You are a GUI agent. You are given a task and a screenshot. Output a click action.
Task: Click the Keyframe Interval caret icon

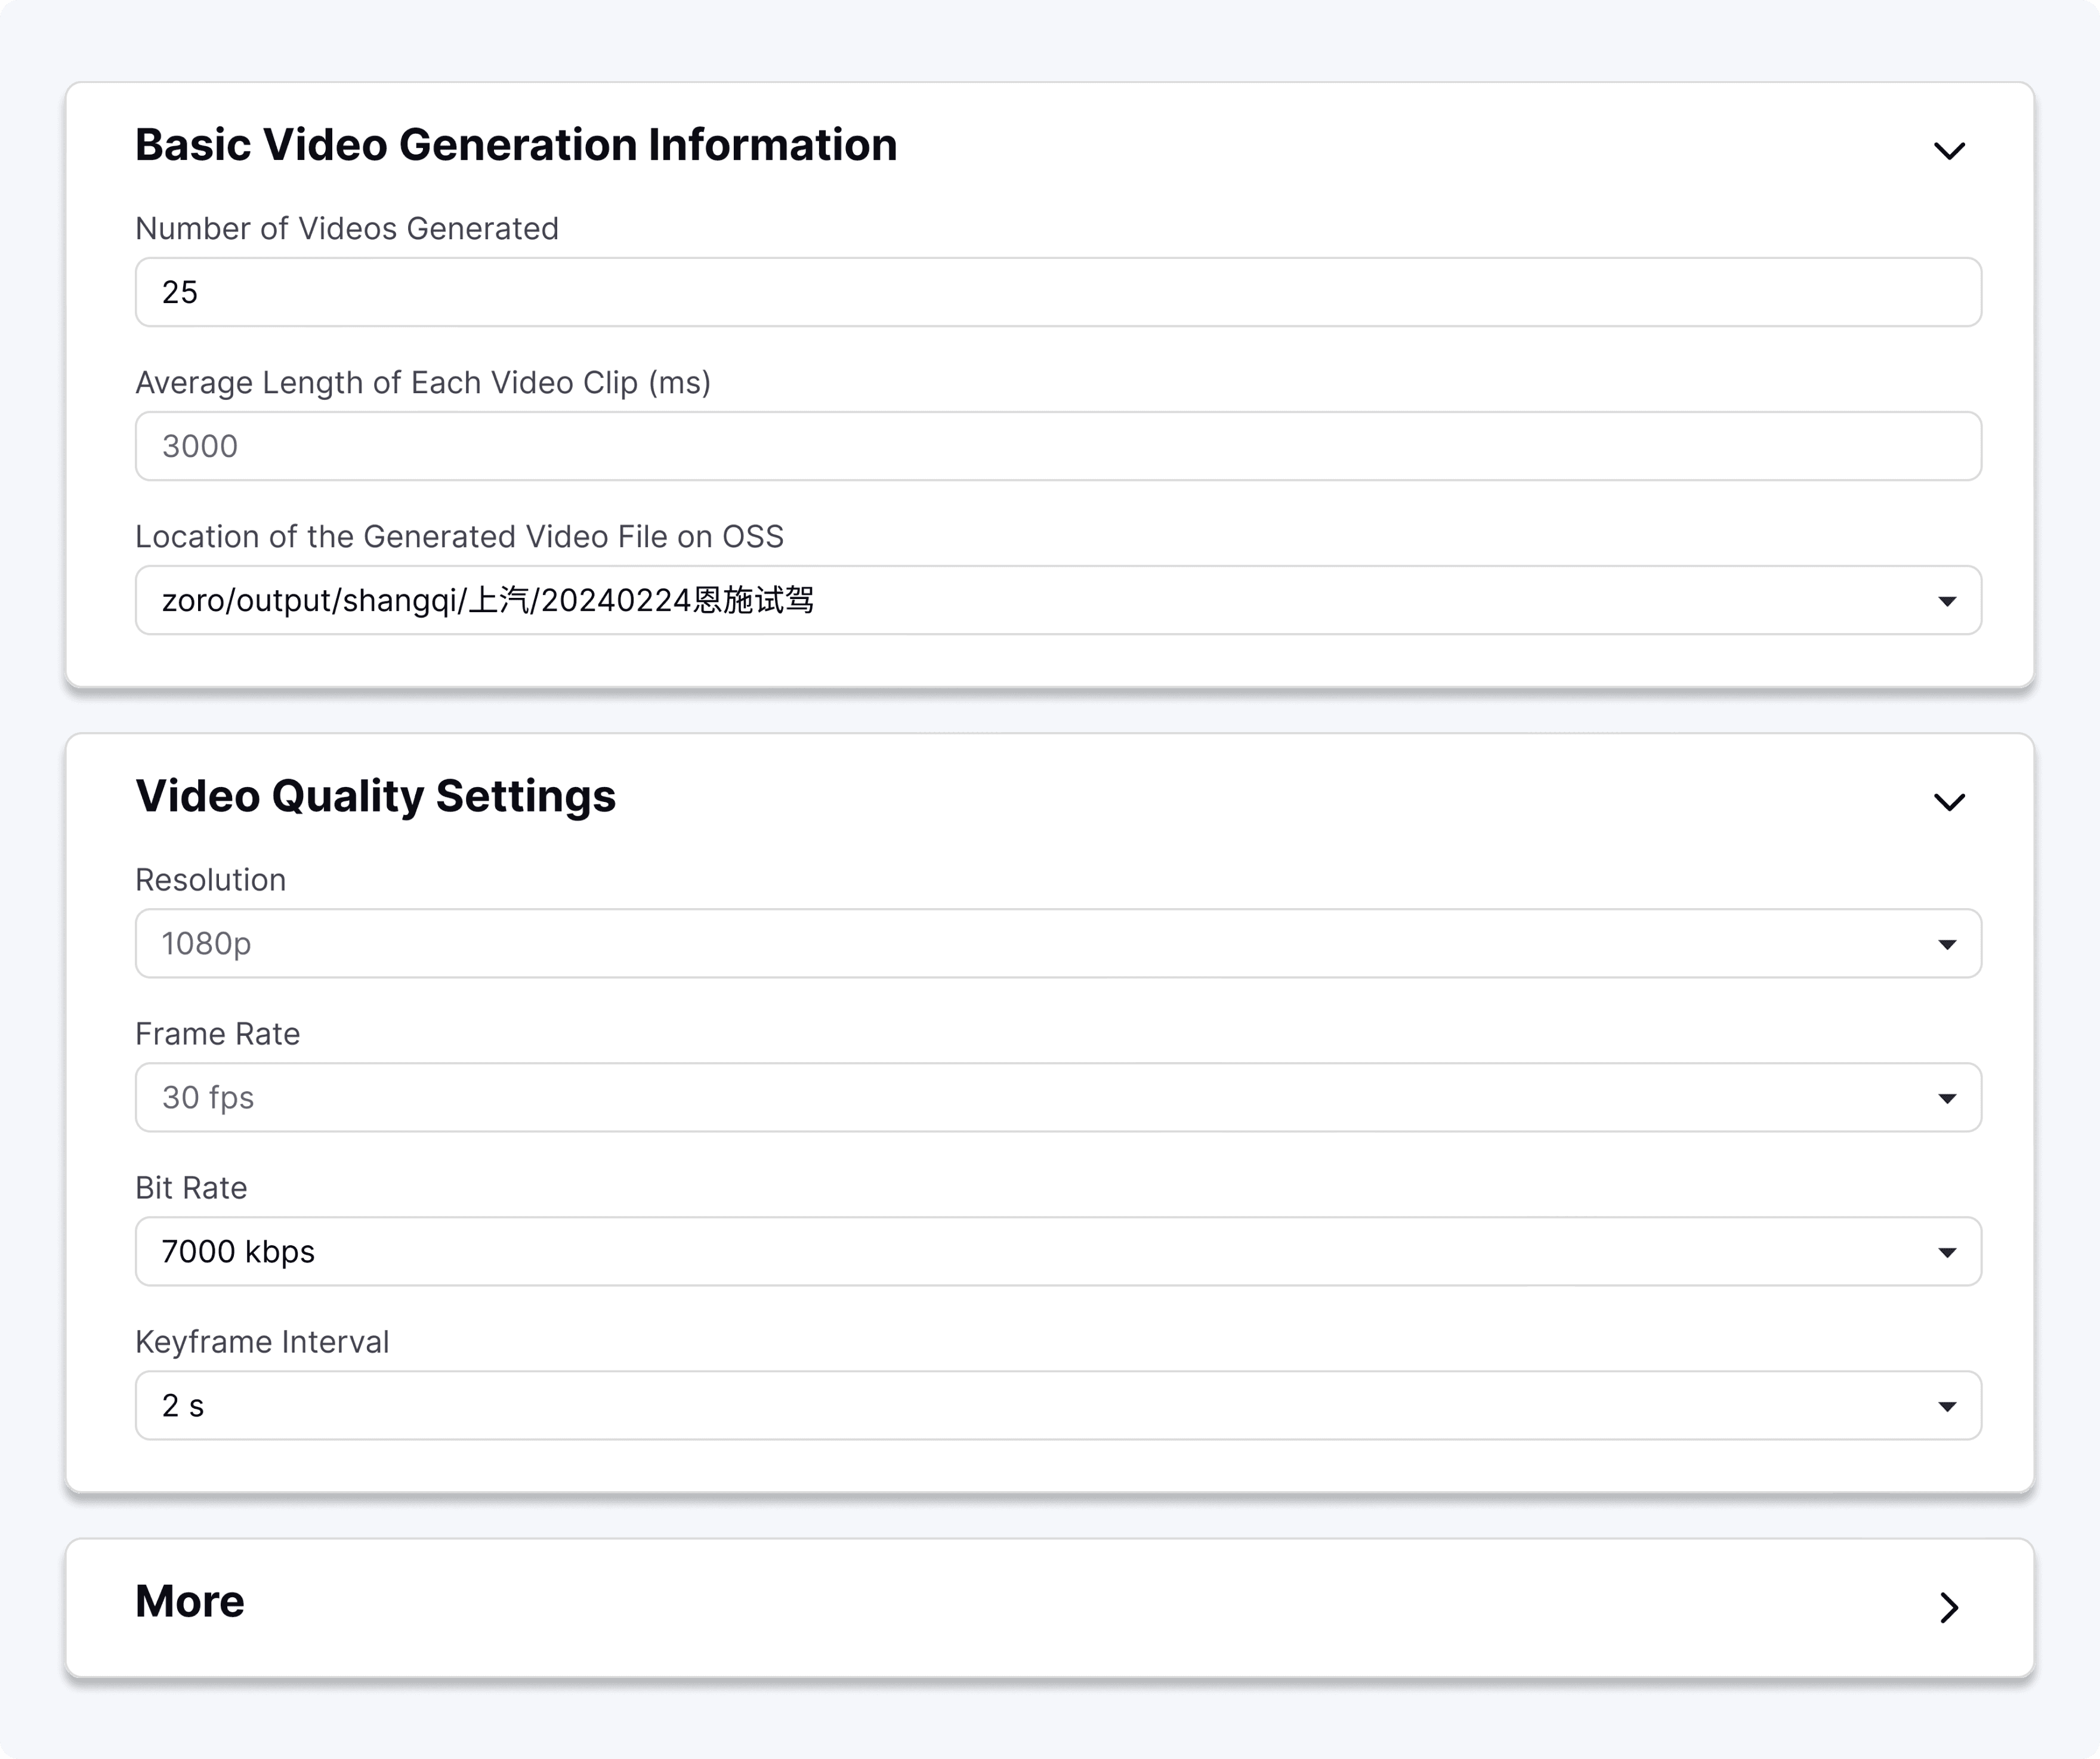(1946, 1406)
